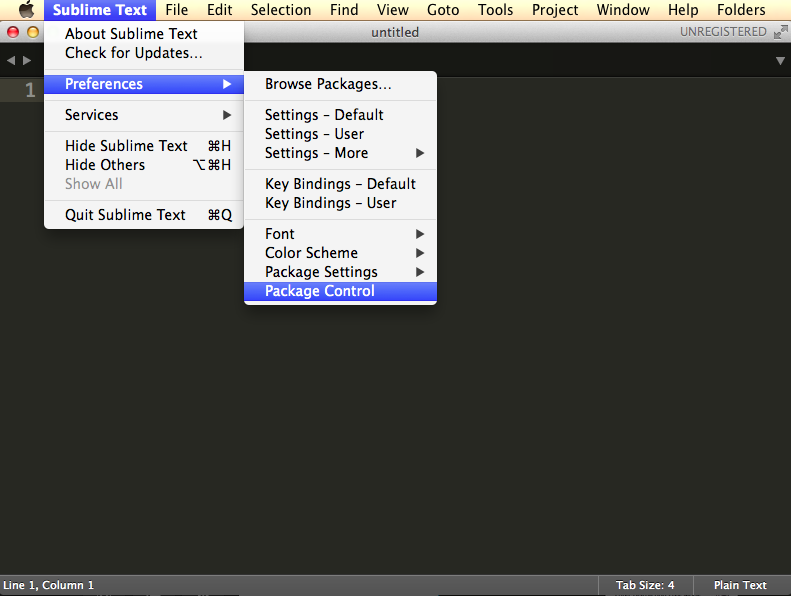Viewport: 791px width, 596px height.
Task: Open the Edit menu
Action: point(219,10)
